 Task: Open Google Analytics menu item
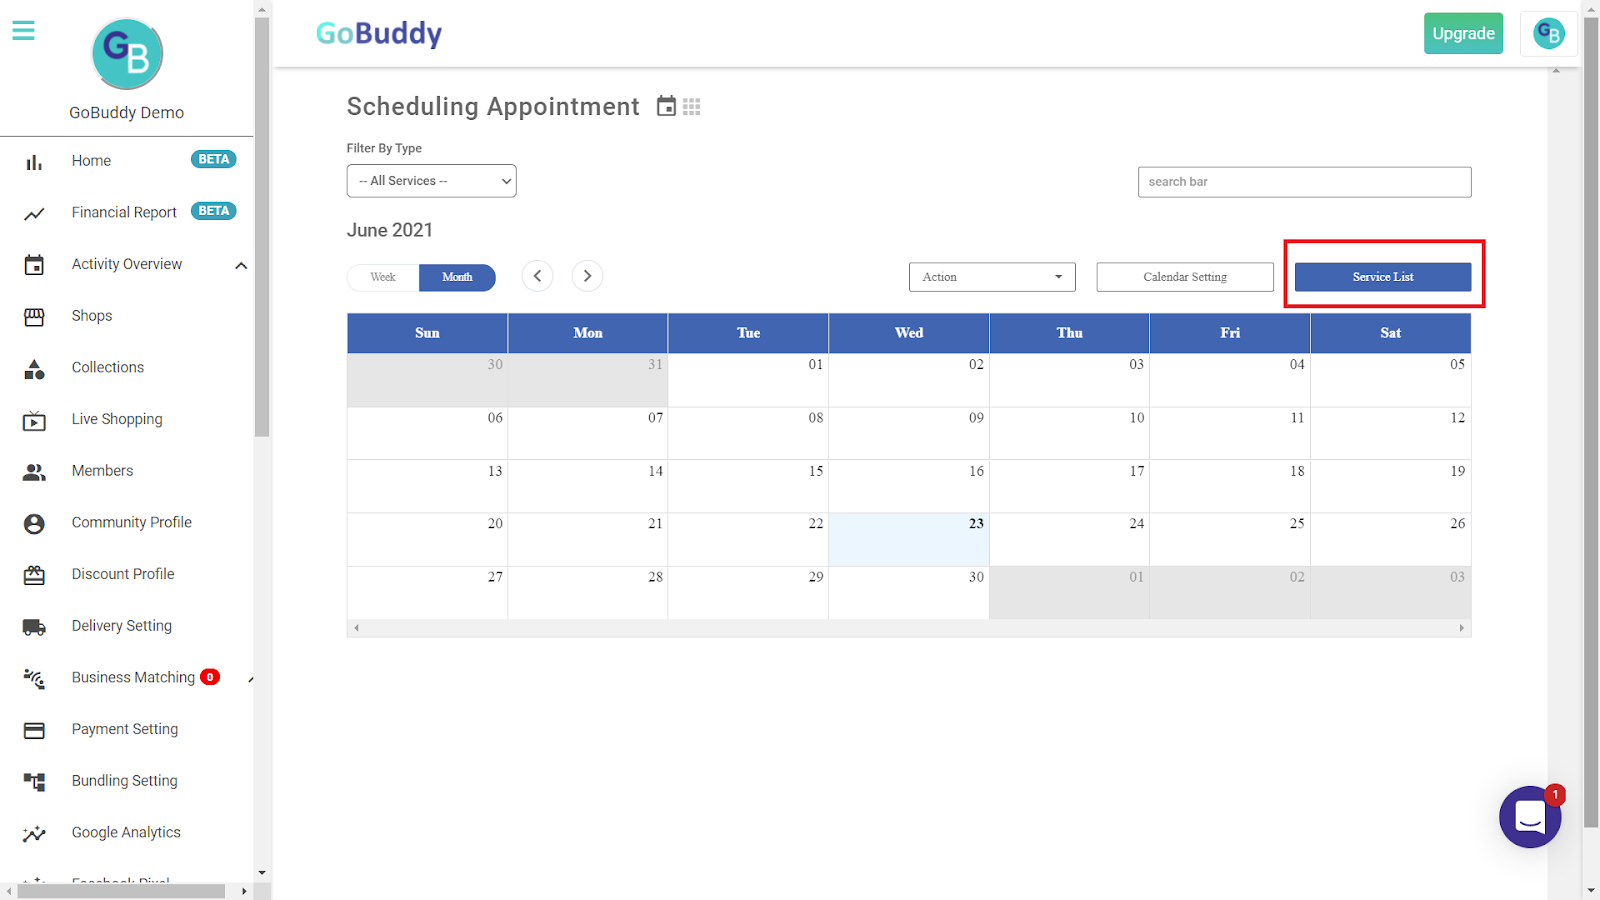click(x=126, y=833)
